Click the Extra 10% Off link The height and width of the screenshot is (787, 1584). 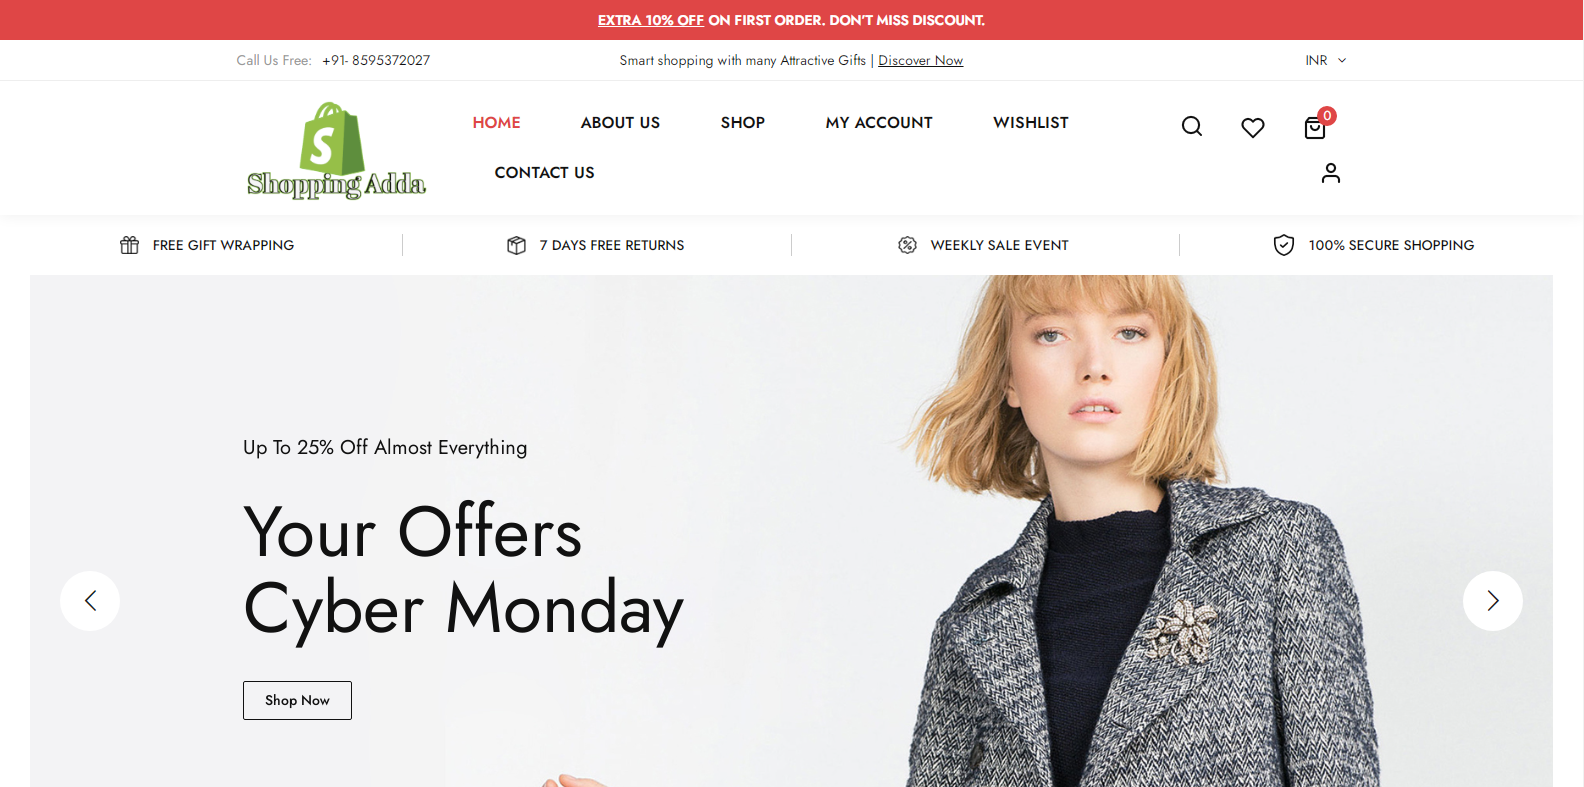tap(651, 20)
